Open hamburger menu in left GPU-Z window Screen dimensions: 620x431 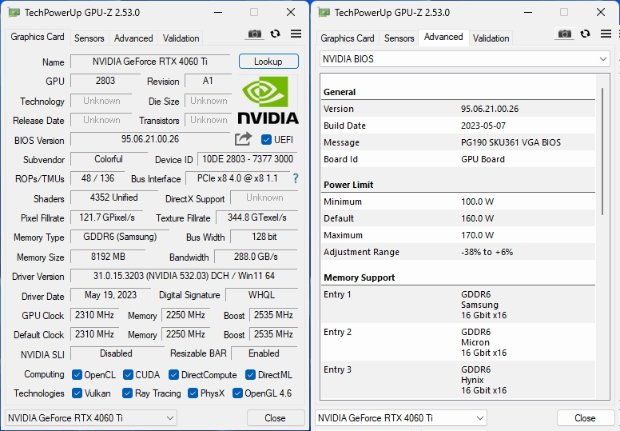(x=296, y=34)
